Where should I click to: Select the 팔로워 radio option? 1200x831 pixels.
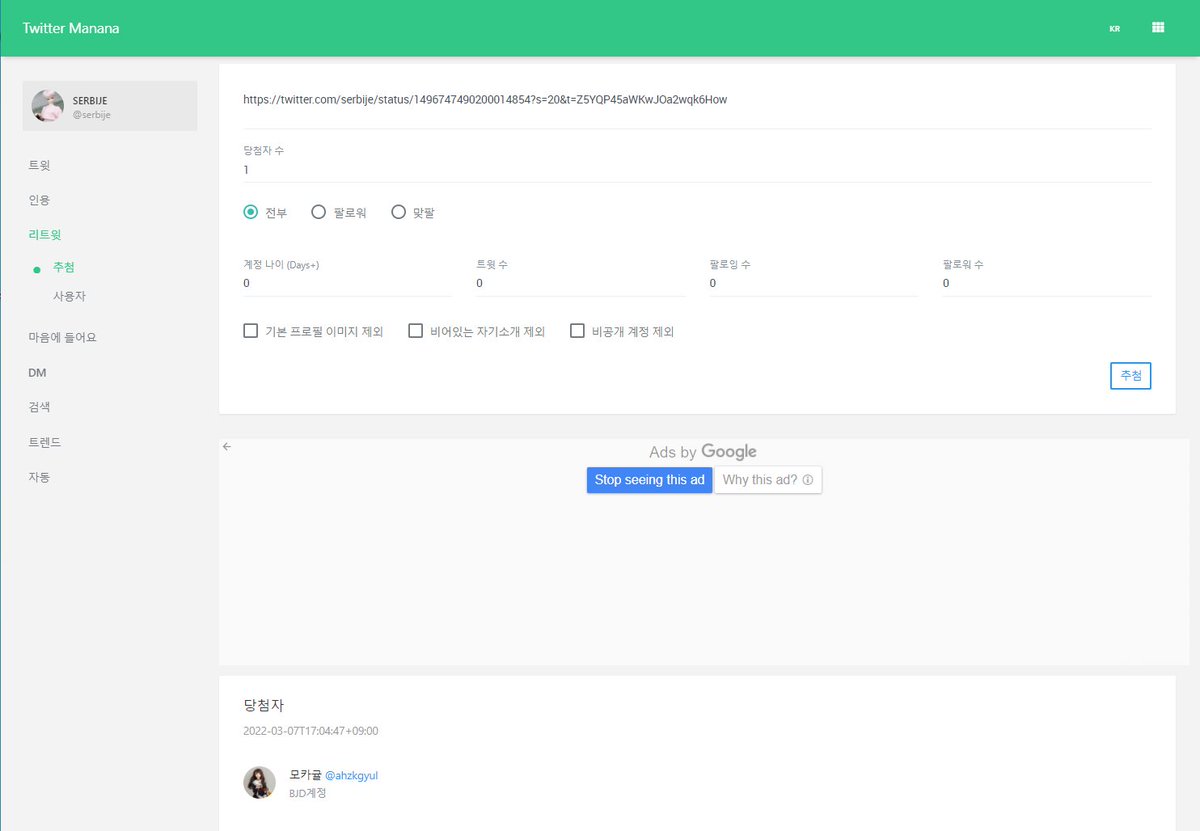[319, 212]
